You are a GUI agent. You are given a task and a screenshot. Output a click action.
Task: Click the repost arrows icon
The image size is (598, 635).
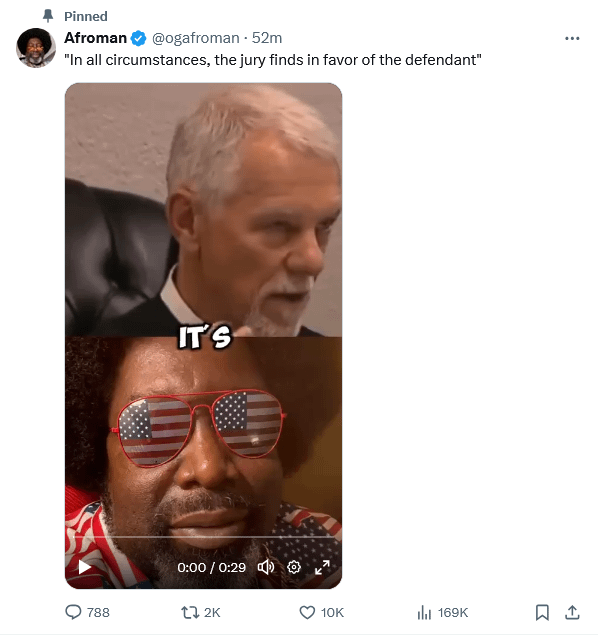click(x=190, y=612)
